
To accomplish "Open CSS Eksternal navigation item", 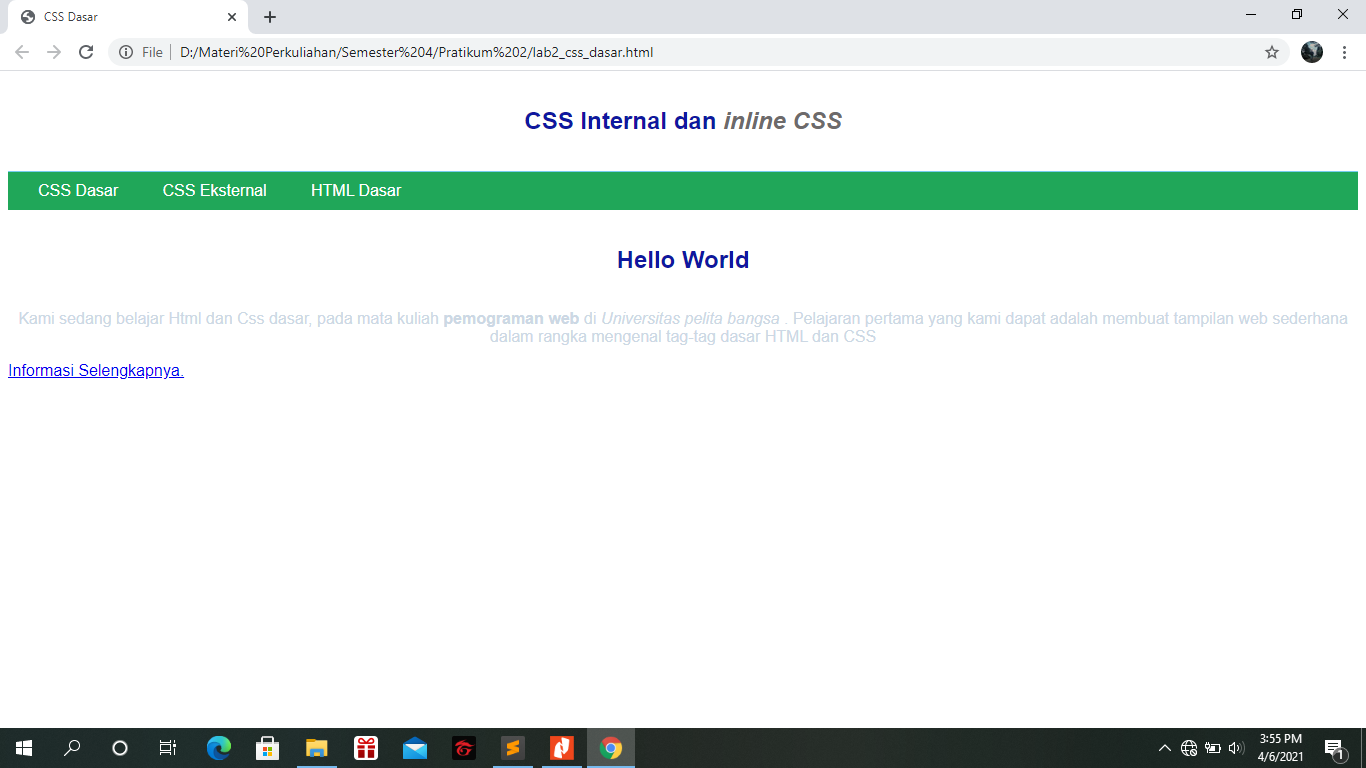I will click(215, 190).
